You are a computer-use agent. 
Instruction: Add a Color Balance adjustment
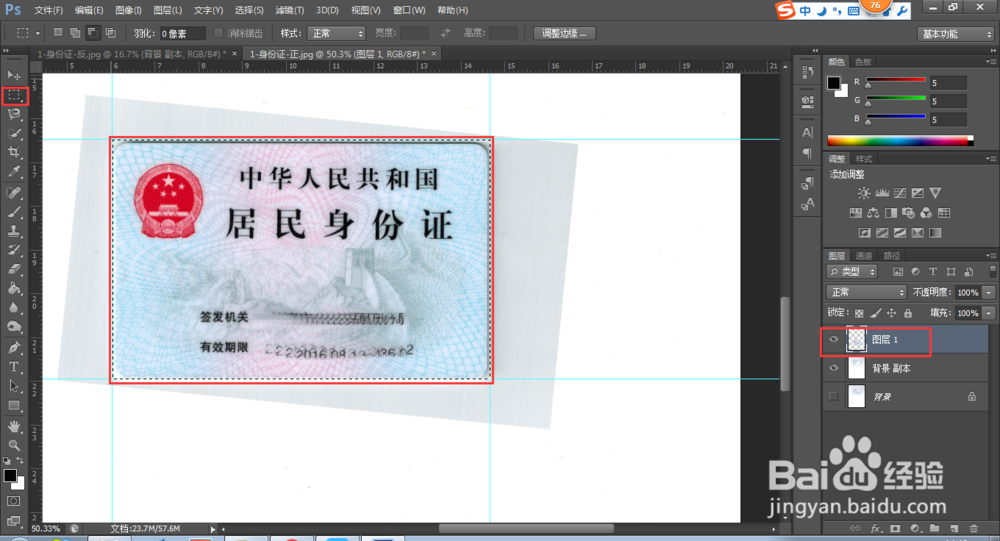click(x=873, y=212)
